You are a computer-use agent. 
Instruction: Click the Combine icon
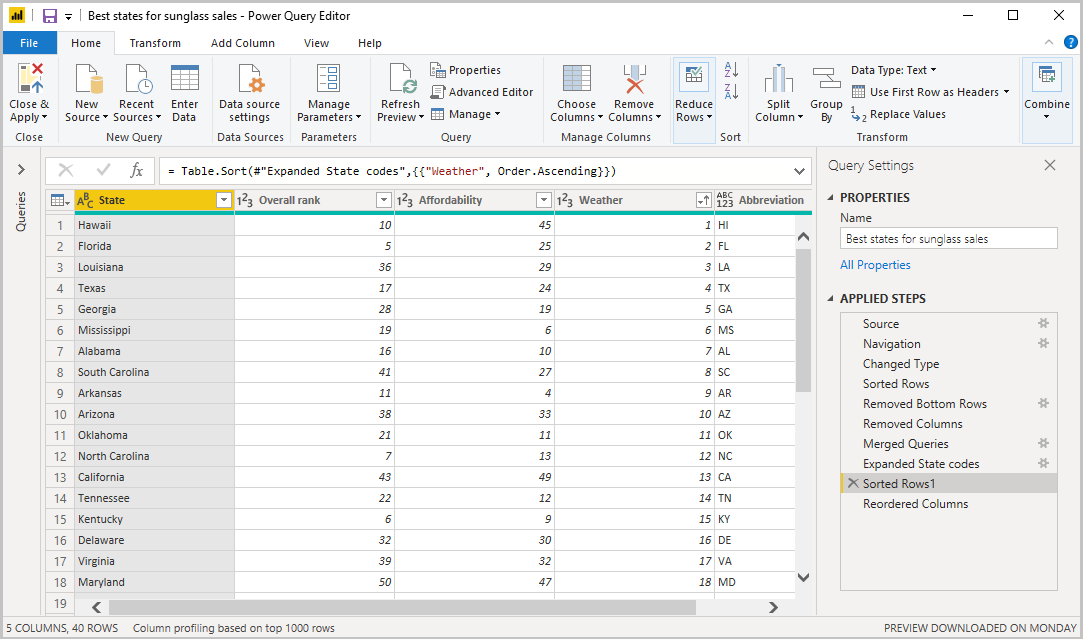[1047, 77]
